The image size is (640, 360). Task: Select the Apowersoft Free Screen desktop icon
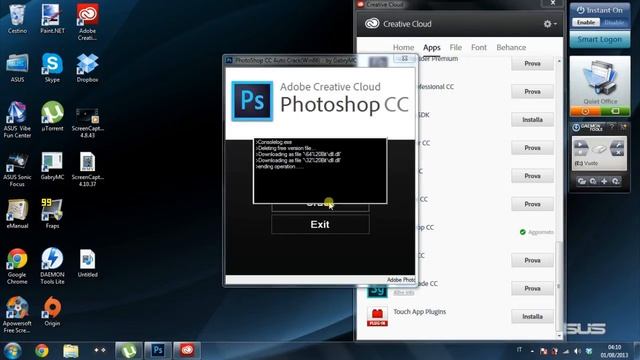tap(17, 314)
